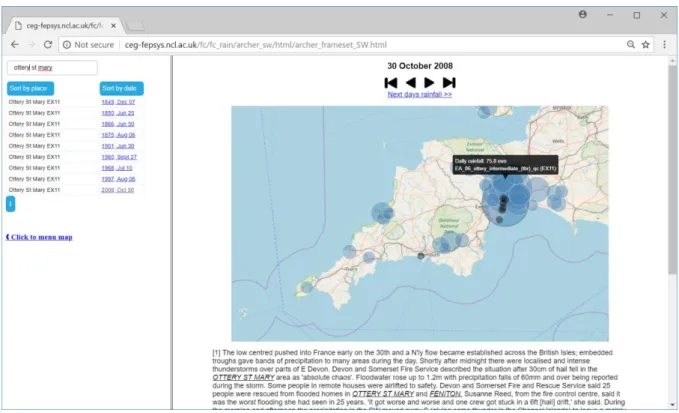Screen dimensions: 679x413
Task: Open a new browser tab
Action: pos(135,27)
